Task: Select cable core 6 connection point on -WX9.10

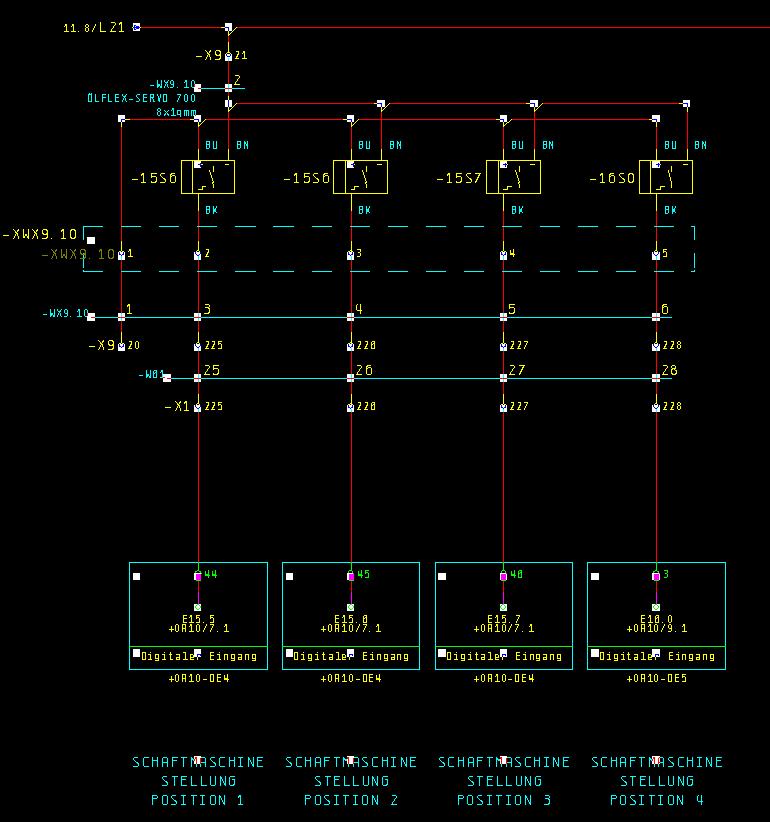Action: 656,317
